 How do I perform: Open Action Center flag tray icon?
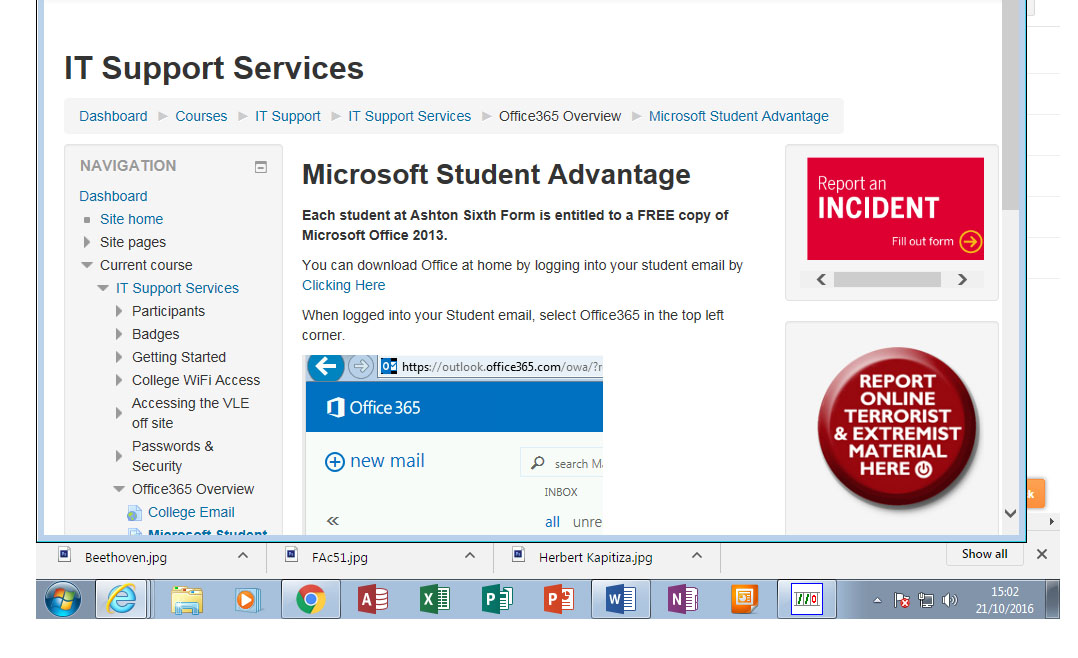(x=901, y=600)
